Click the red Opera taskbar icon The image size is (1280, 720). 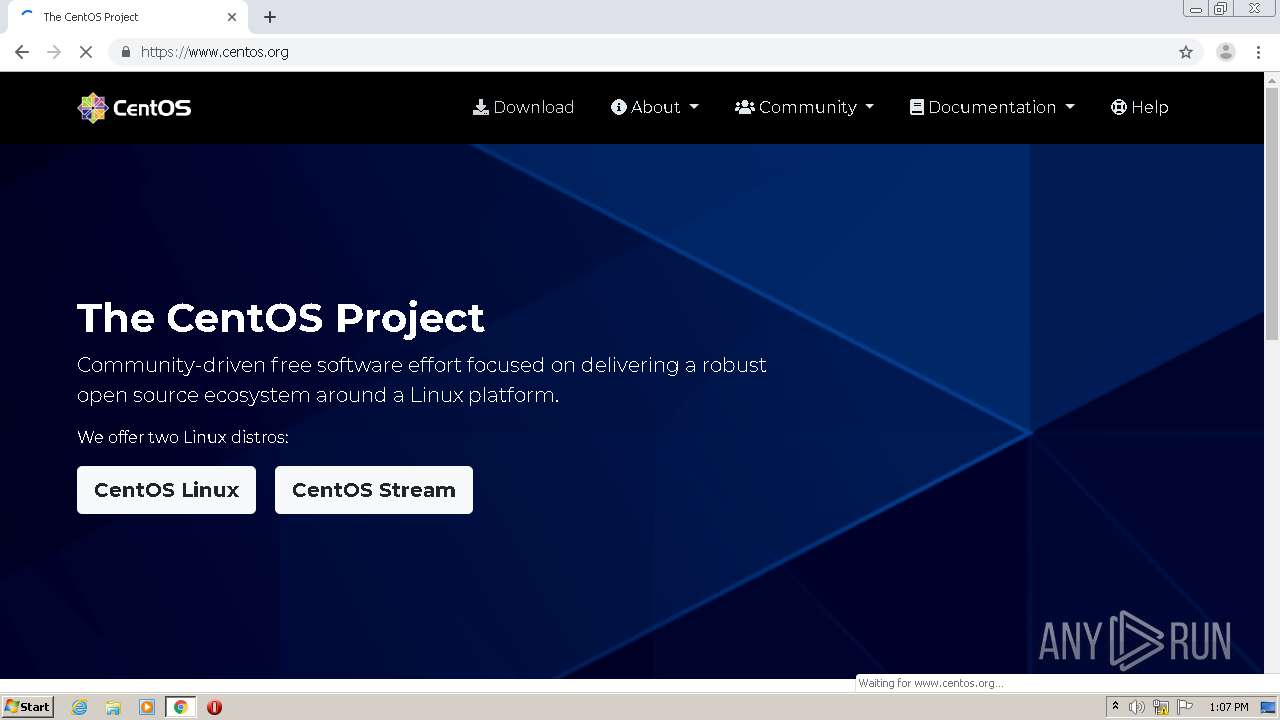pyautogui.click(x=214, y=707)
